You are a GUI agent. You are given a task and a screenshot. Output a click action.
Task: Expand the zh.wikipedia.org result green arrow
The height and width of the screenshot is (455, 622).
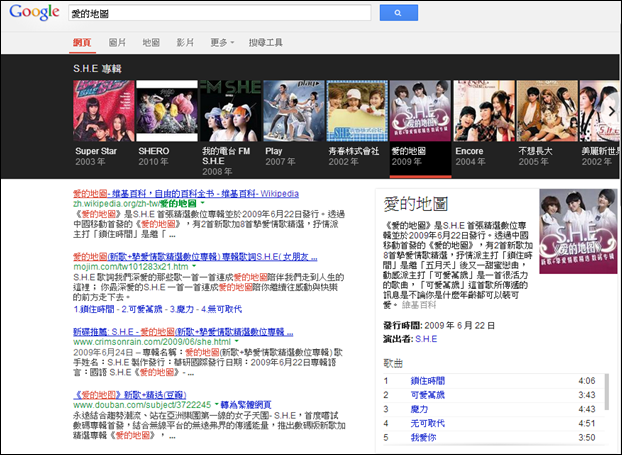(x=203, y=204)
